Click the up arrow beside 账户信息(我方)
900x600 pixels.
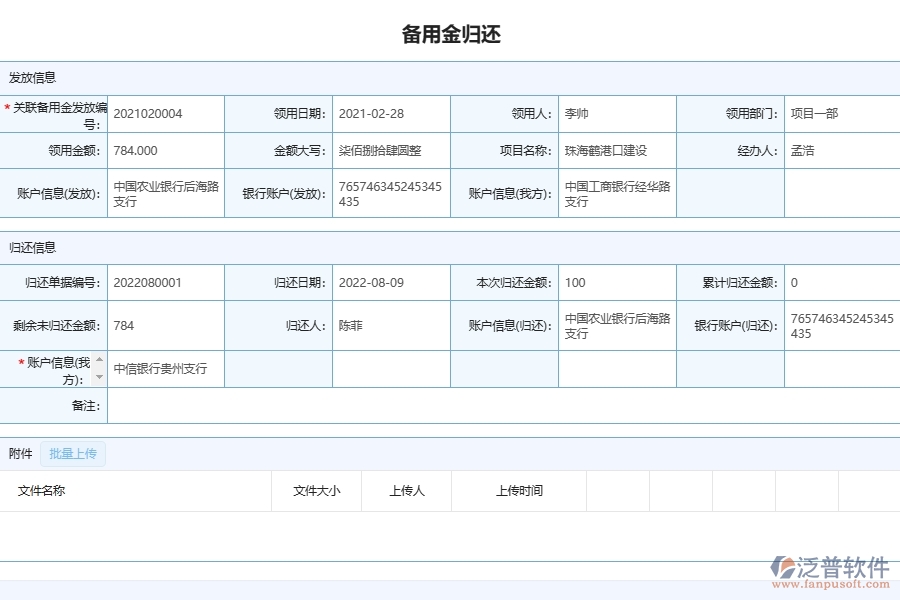100,358
